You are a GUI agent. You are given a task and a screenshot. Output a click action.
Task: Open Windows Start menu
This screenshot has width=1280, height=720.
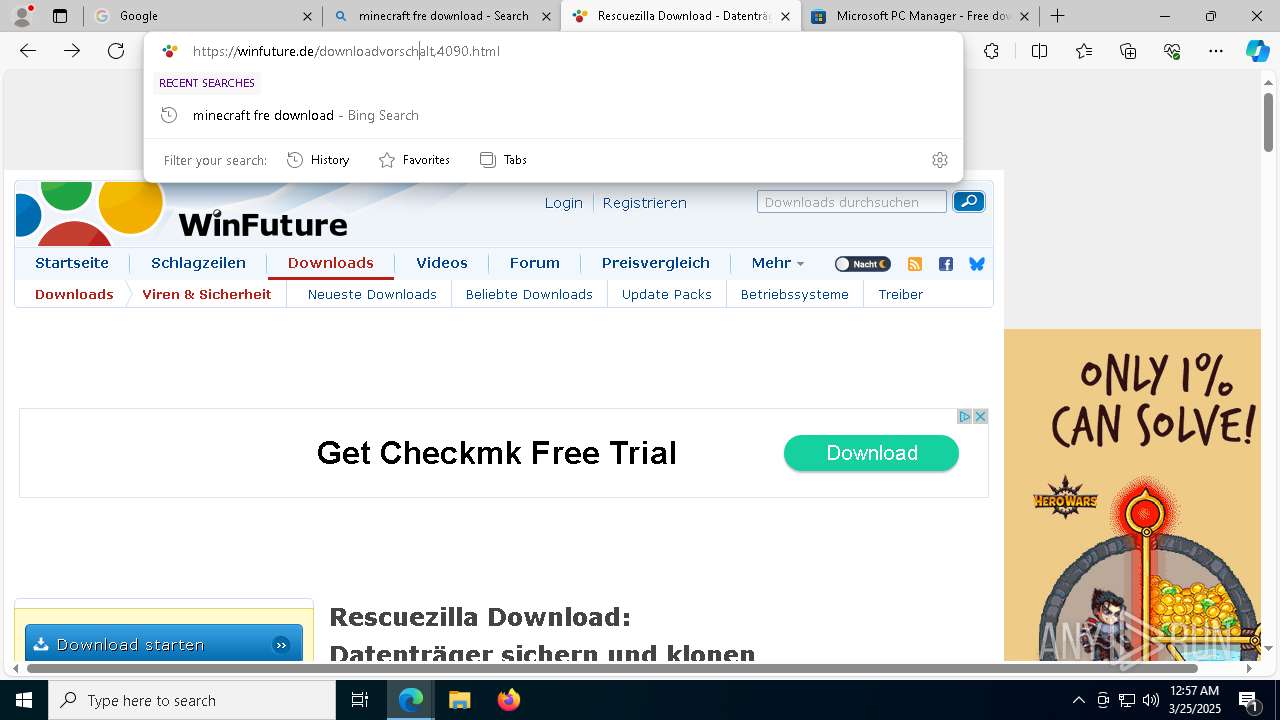24,700
